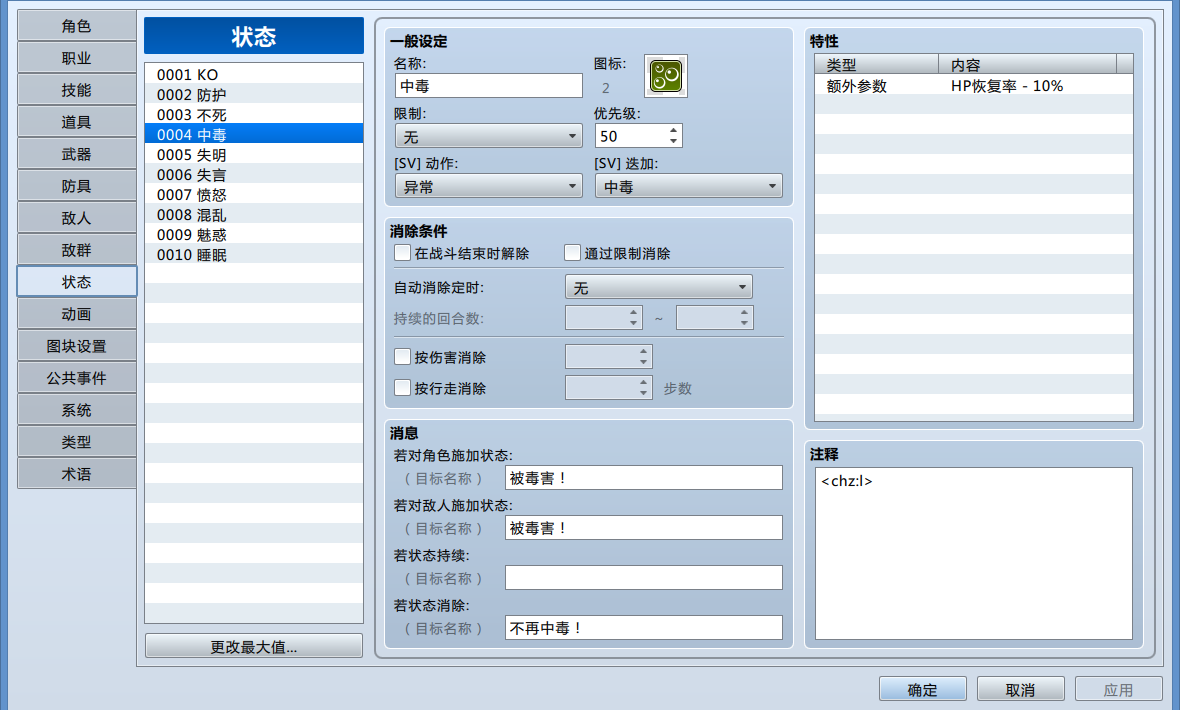Open the 类型 tab
The width and height of the screenshot is (1180, 710).
click(77, 442)
